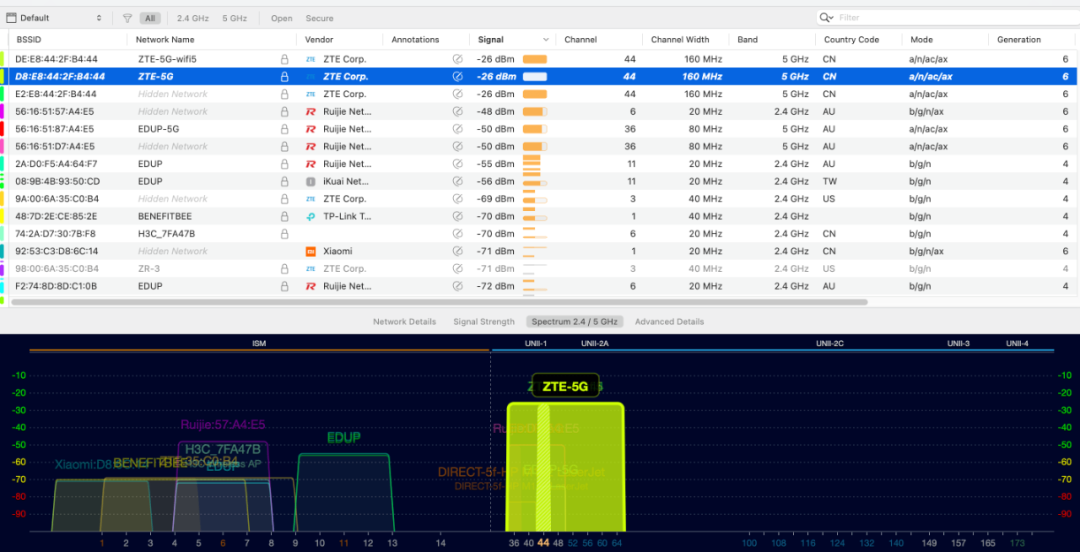The width and height of the screenshot is (1080, 552).
Task: Sort by the Signal column header
Action: click(x=491, y=40)
